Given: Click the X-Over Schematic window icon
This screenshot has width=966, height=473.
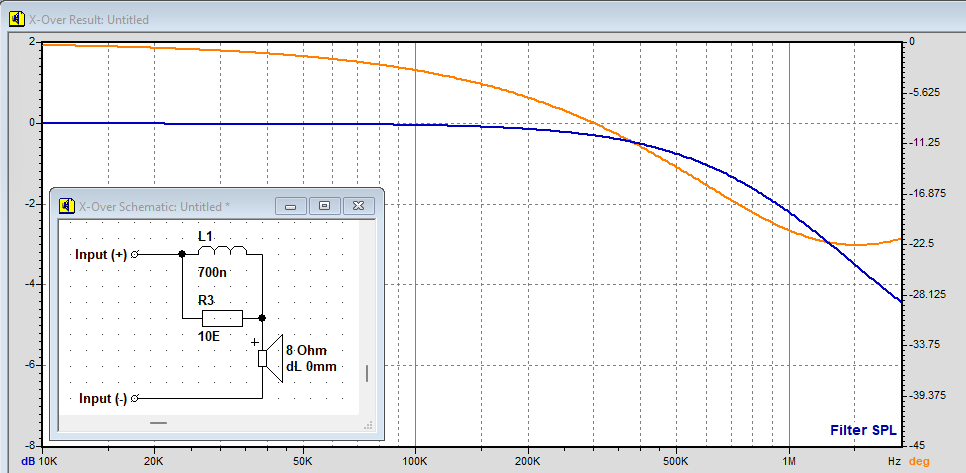Looking at the screenshot, I should pos(66,206).
